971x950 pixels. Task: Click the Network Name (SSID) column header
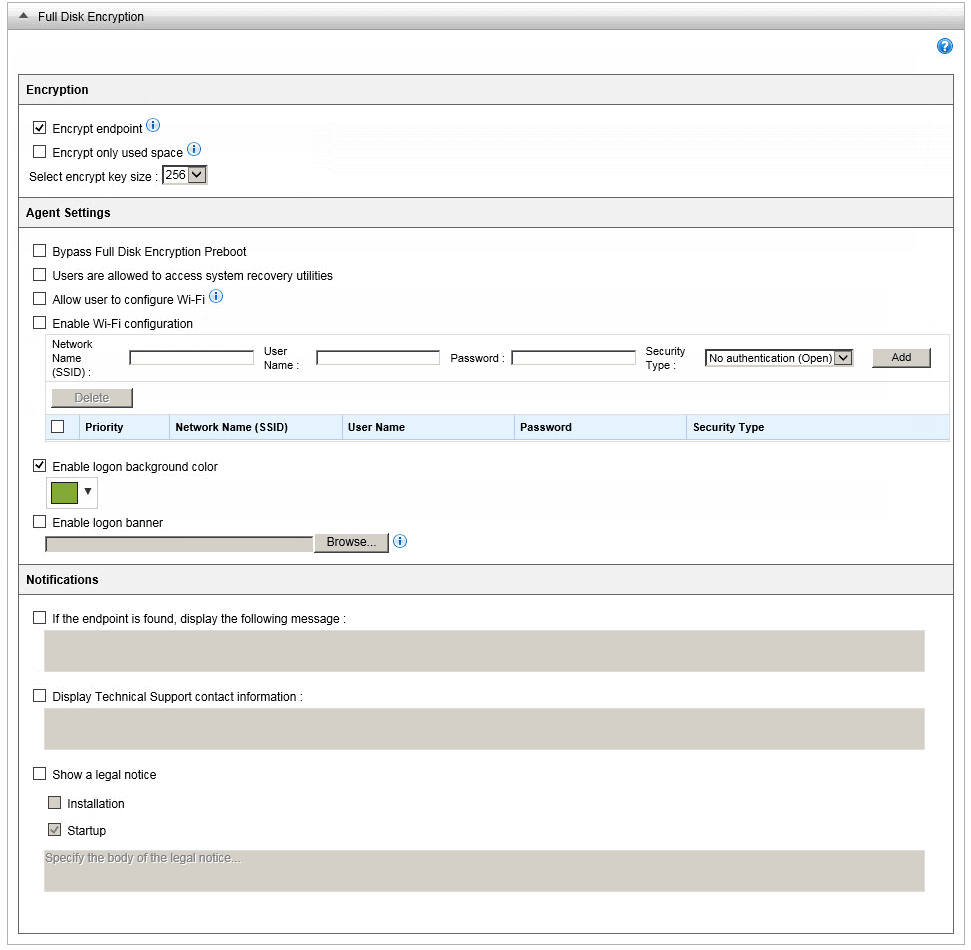click(231, 427)
